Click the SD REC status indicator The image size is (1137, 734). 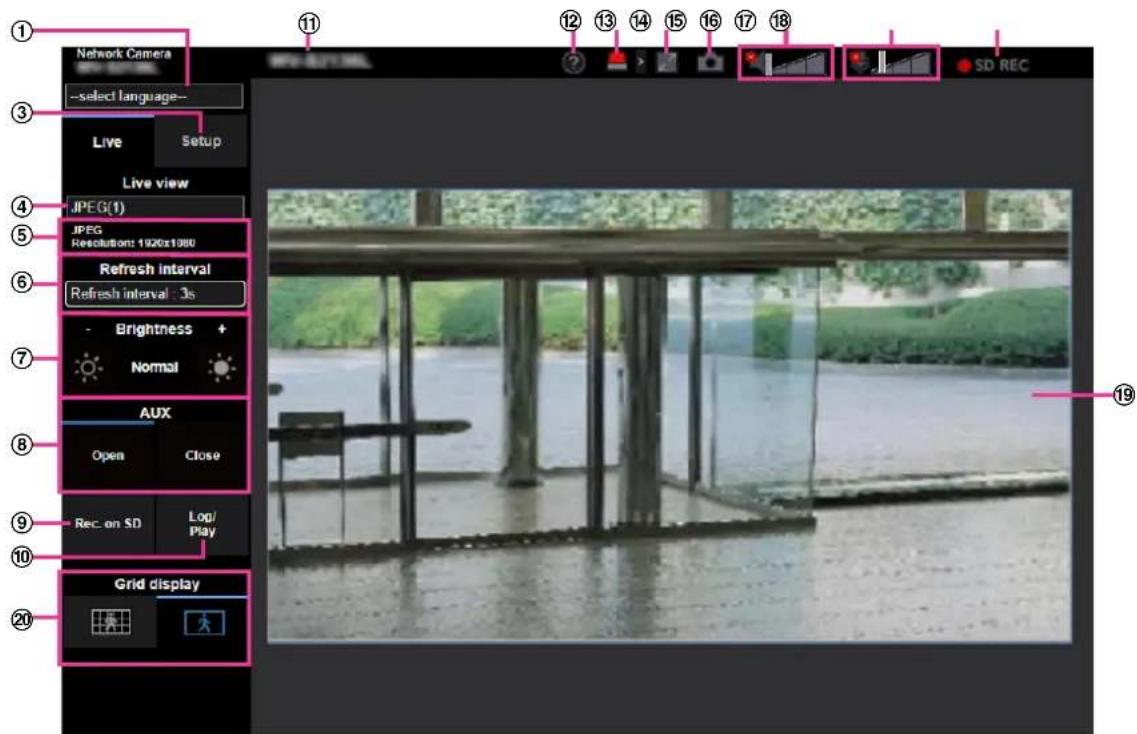point(993,65)
